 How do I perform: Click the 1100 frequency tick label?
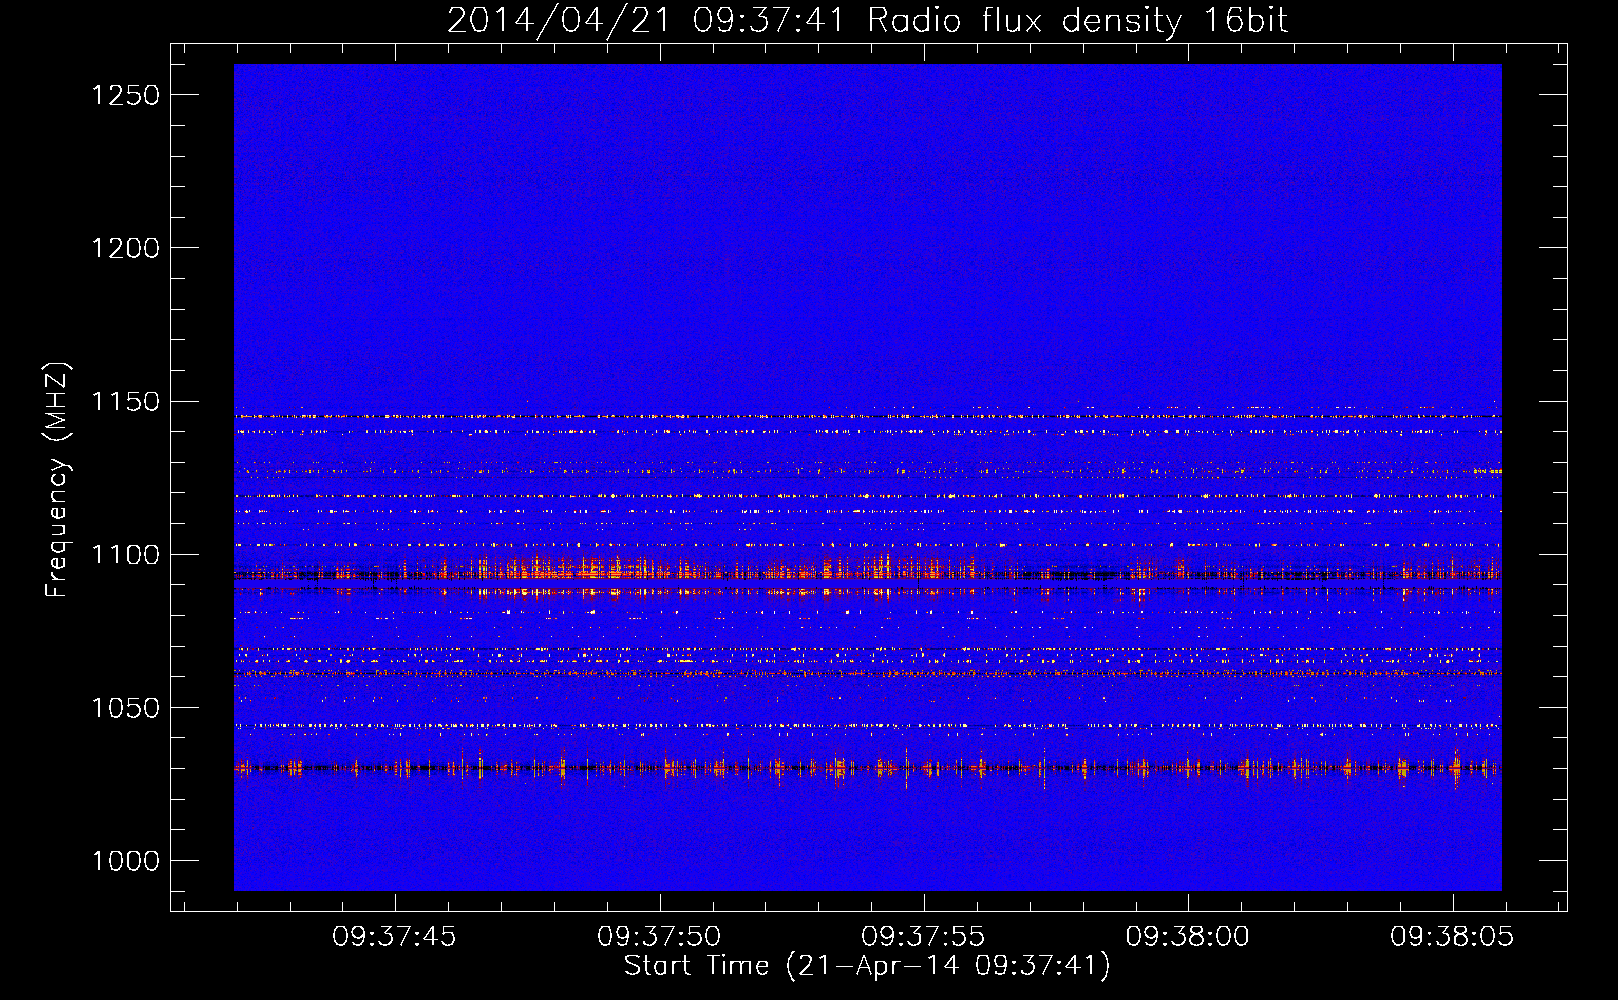pos(125,555)
